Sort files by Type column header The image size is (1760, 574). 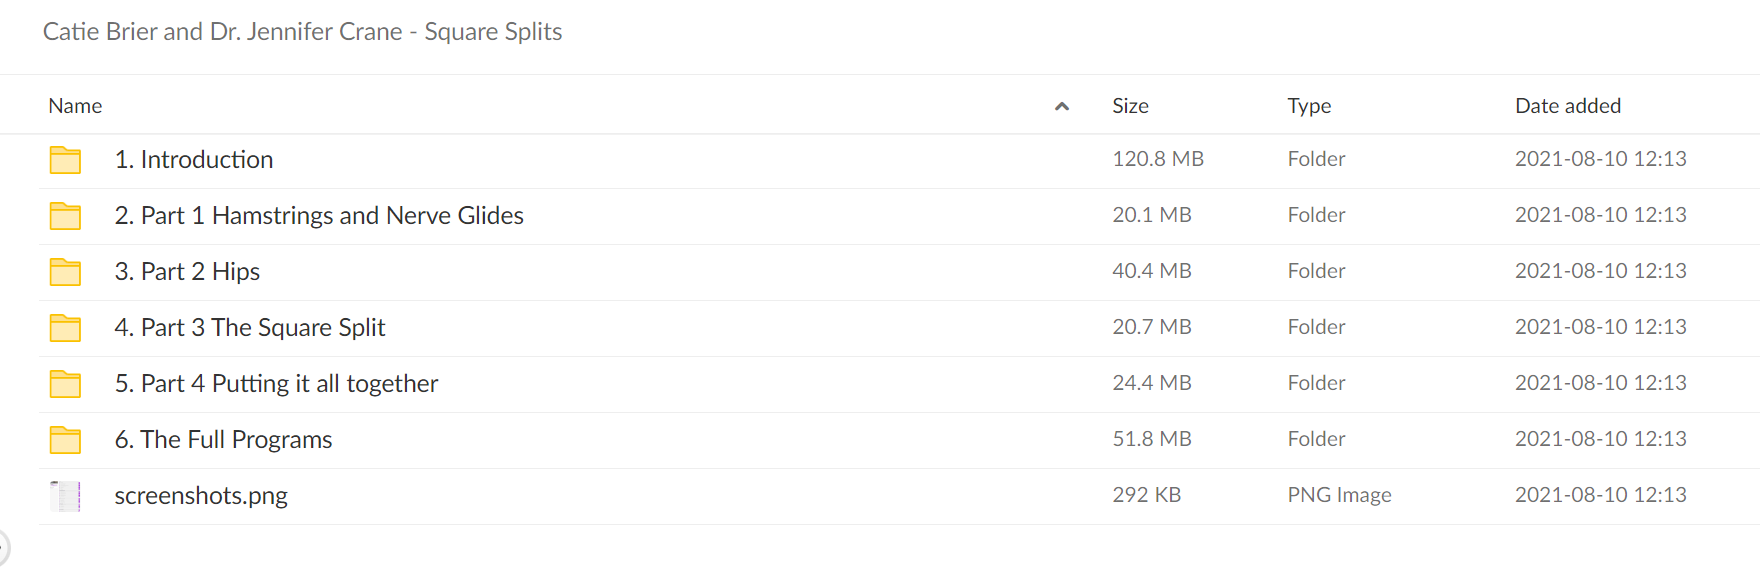point(1309,106)
